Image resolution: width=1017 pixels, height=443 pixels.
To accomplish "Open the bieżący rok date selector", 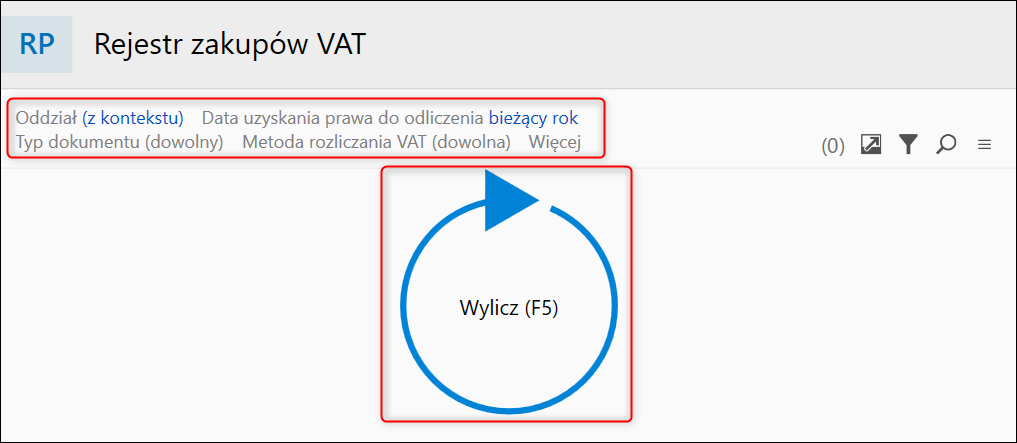I will point(533,117).
